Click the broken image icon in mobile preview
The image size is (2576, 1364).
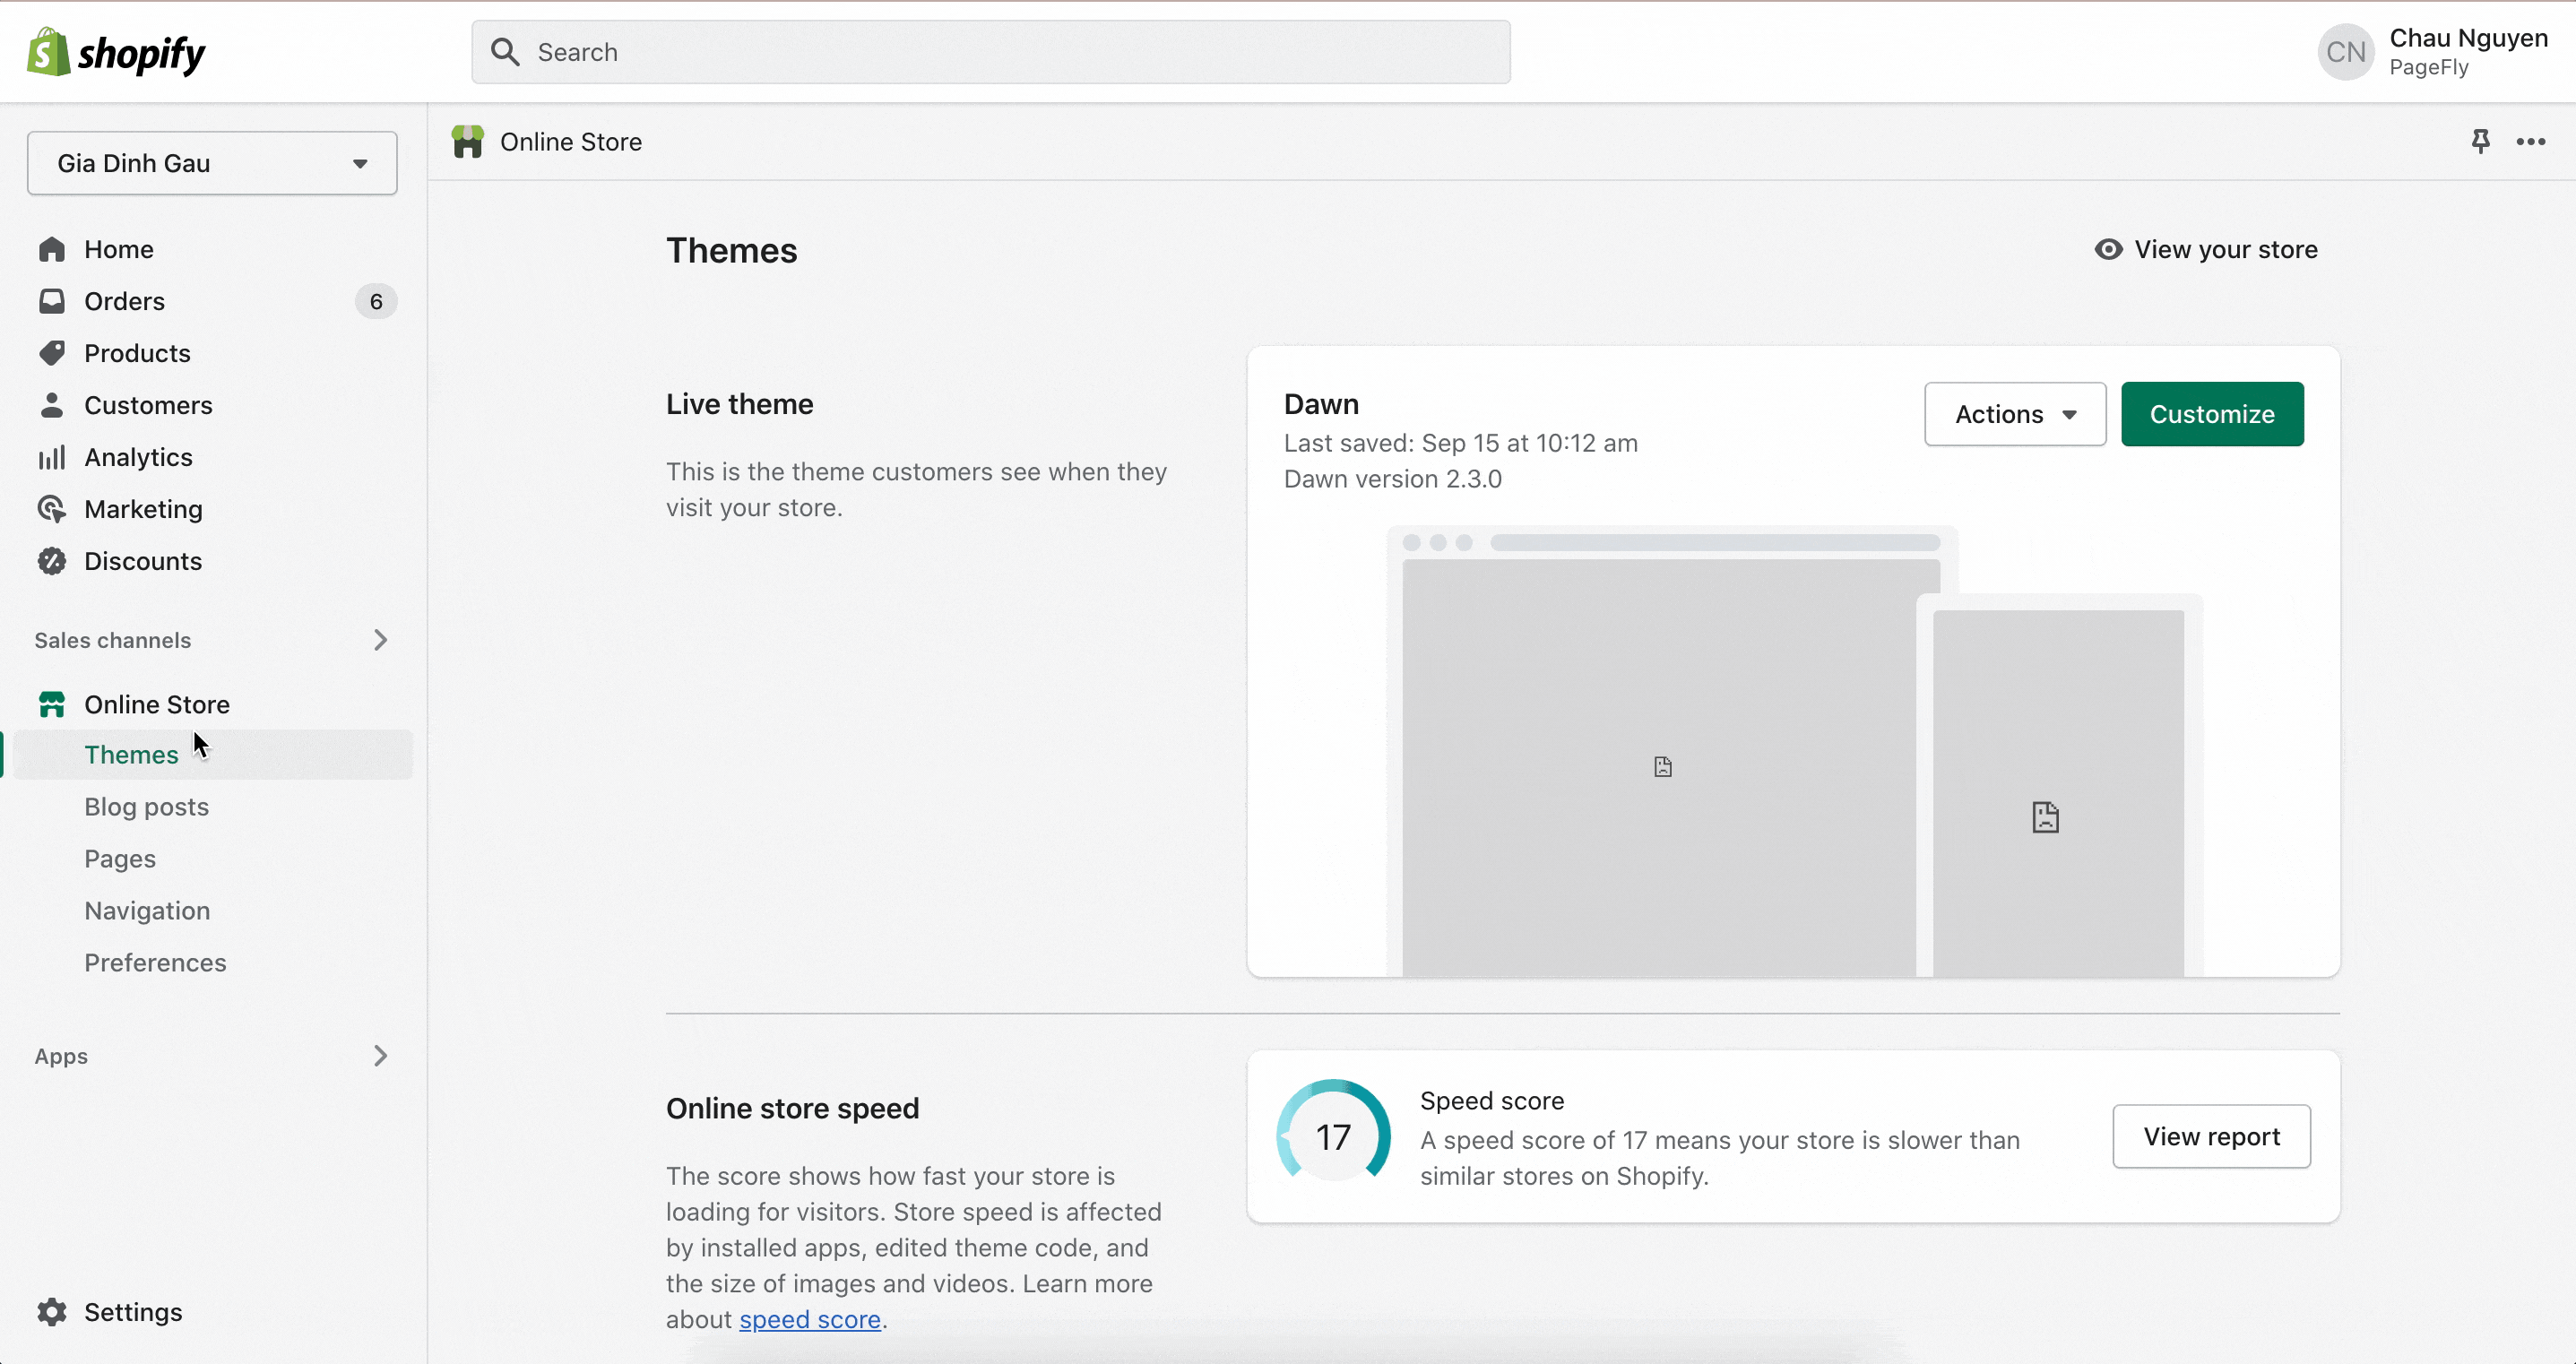coord(2045,817)
